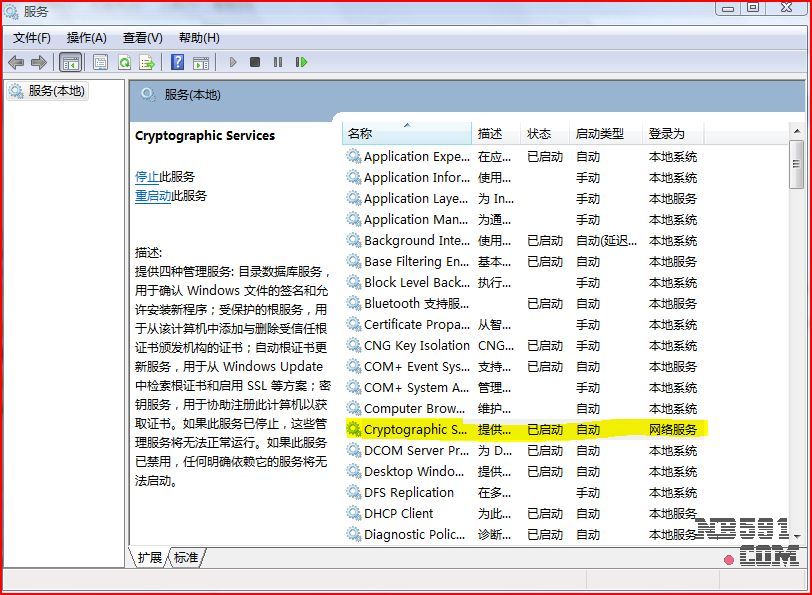The image size is (812, 595).
Task: Sort services by the 名称 column header
Action: point(405,134)
